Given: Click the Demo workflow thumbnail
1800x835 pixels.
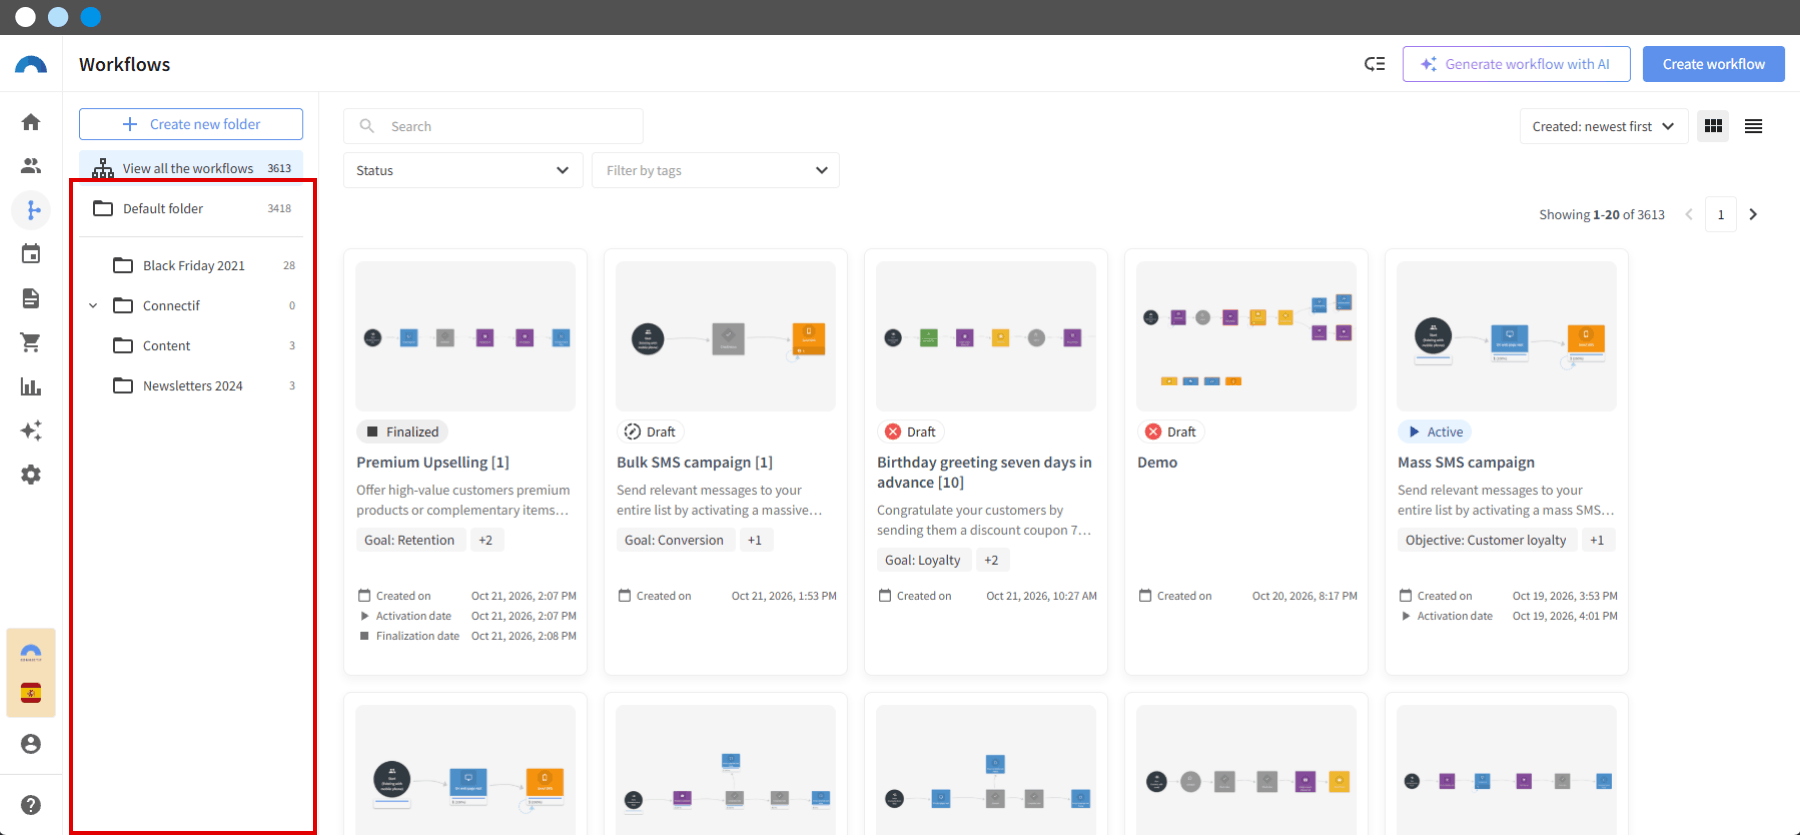Looking at the screenshot, I should [1246, 336].
